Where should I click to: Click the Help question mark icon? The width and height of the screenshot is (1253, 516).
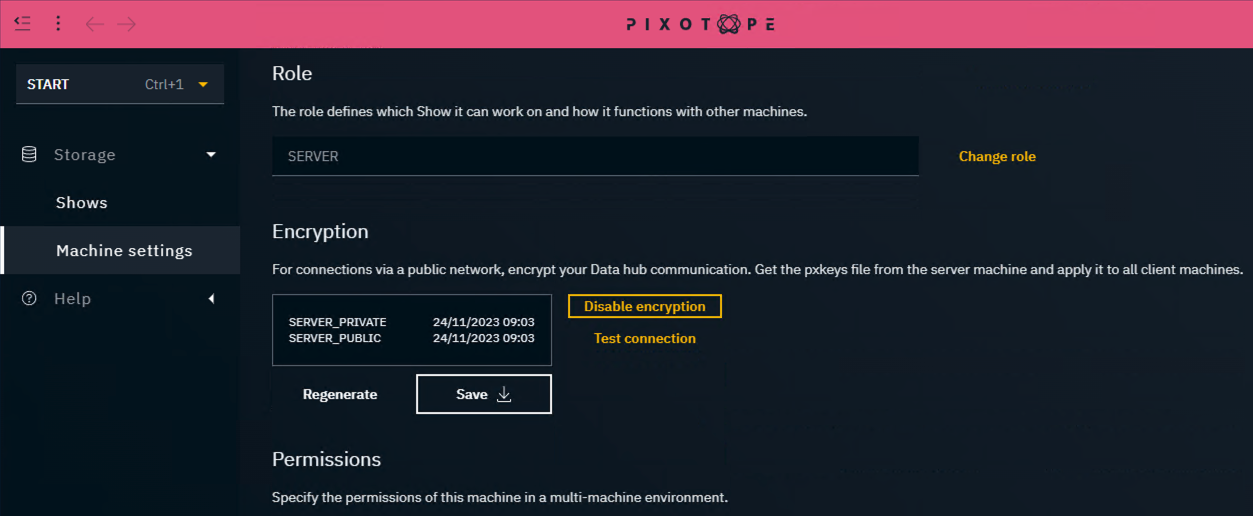(29, 298)
